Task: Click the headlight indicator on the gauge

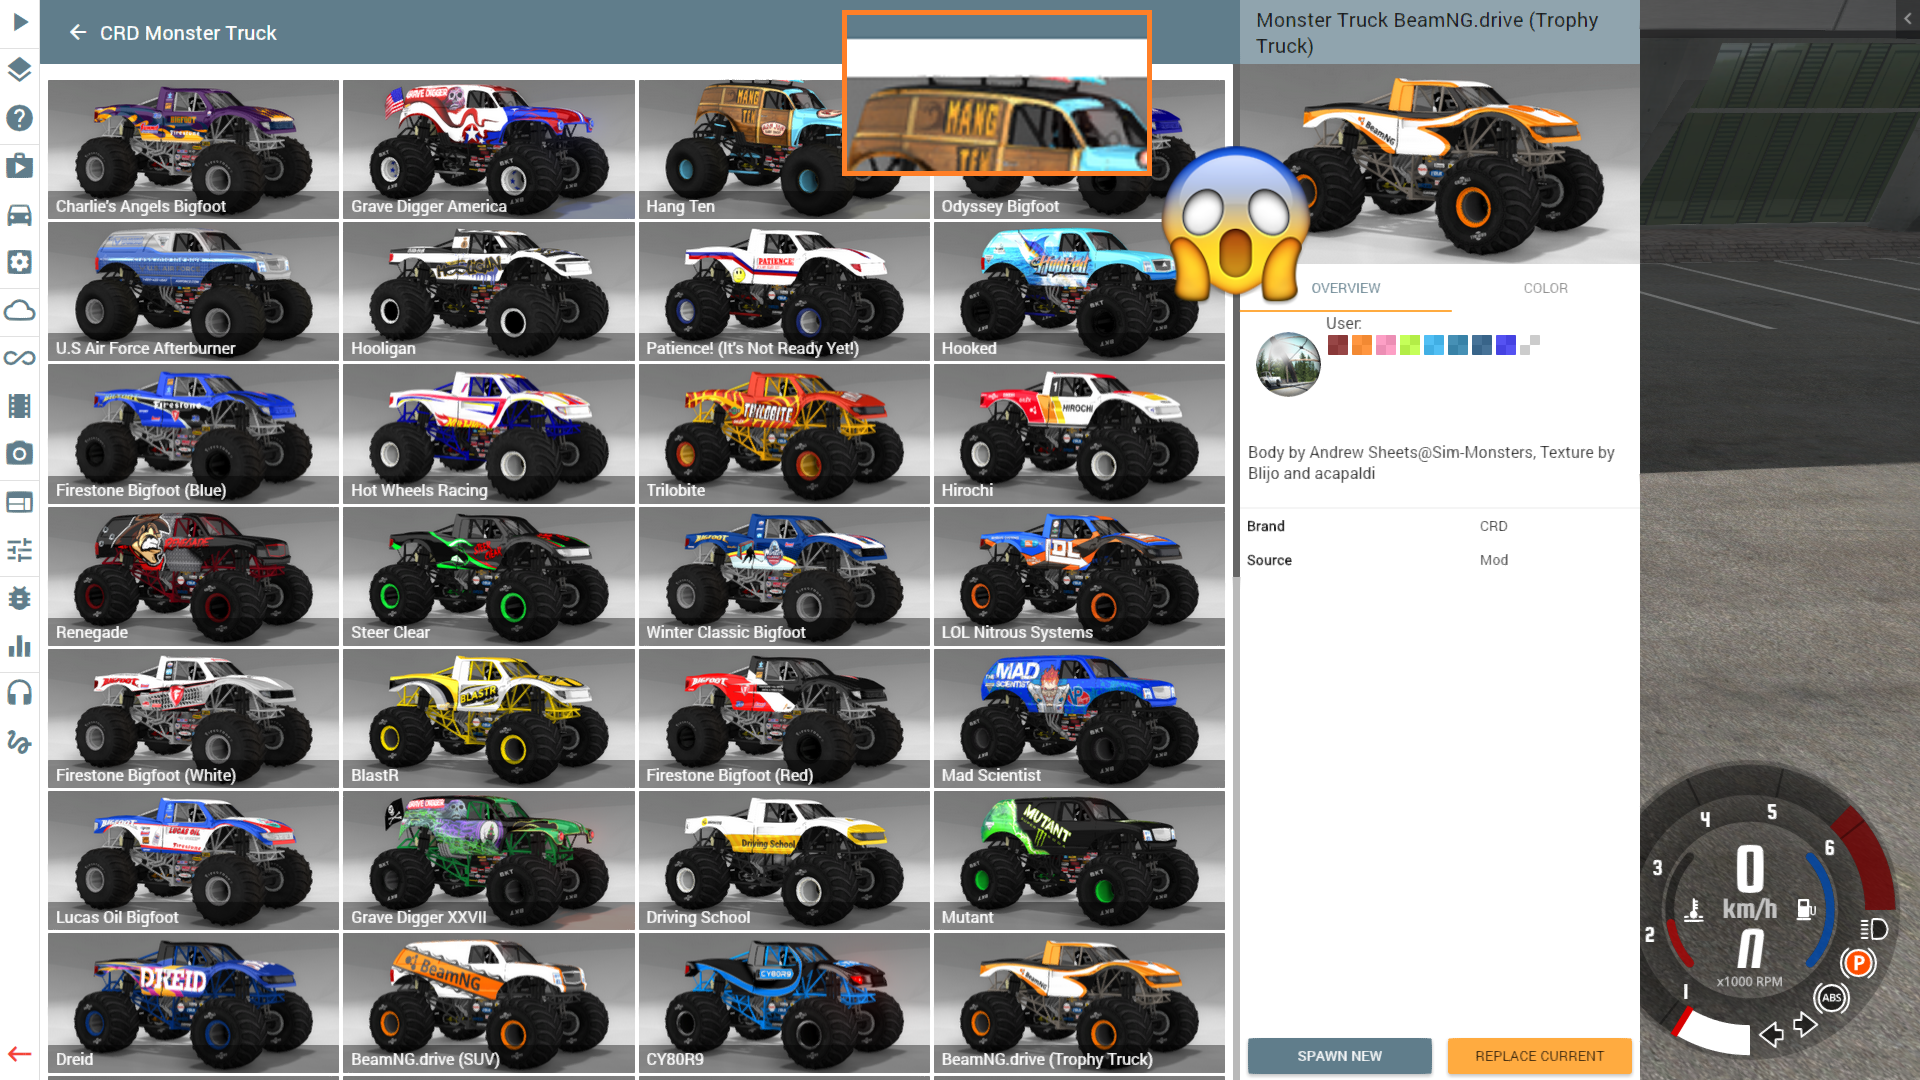Action: coord(1874,929)
